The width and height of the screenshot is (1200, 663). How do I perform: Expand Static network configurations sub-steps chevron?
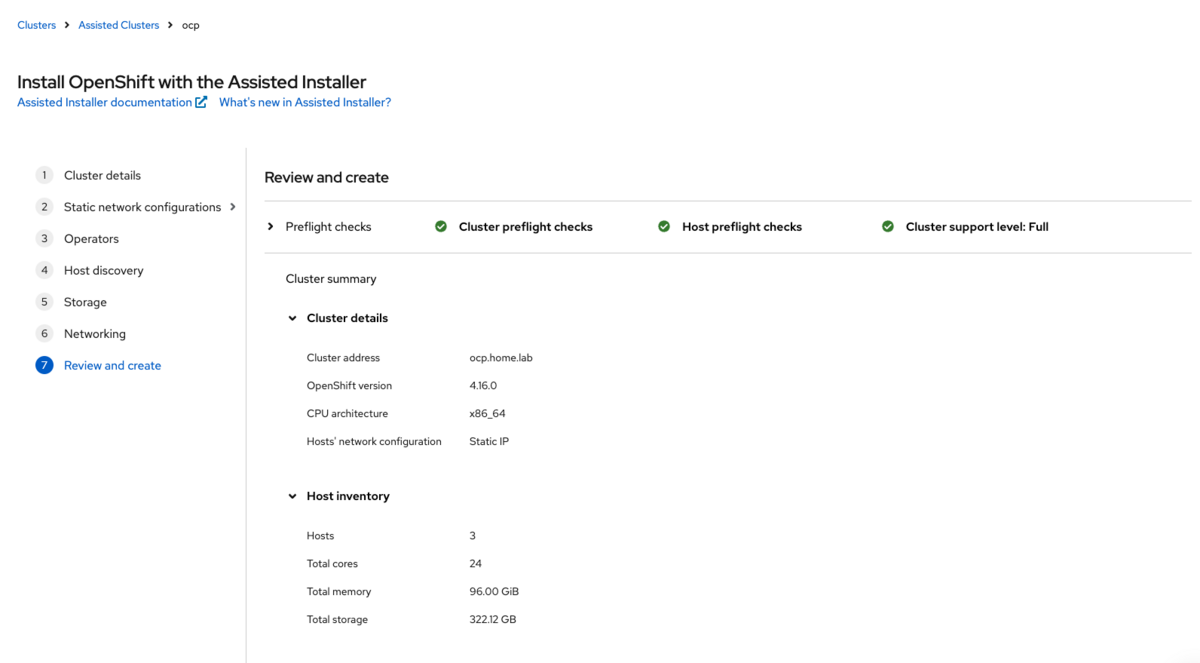click(233, 207)
